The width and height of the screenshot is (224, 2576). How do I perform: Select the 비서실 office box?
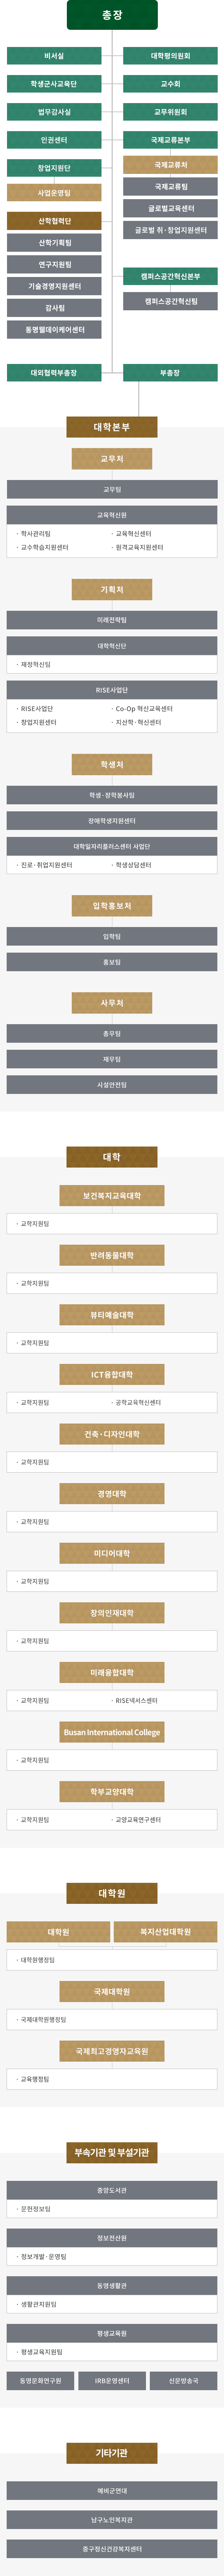[x=54, y=56]
